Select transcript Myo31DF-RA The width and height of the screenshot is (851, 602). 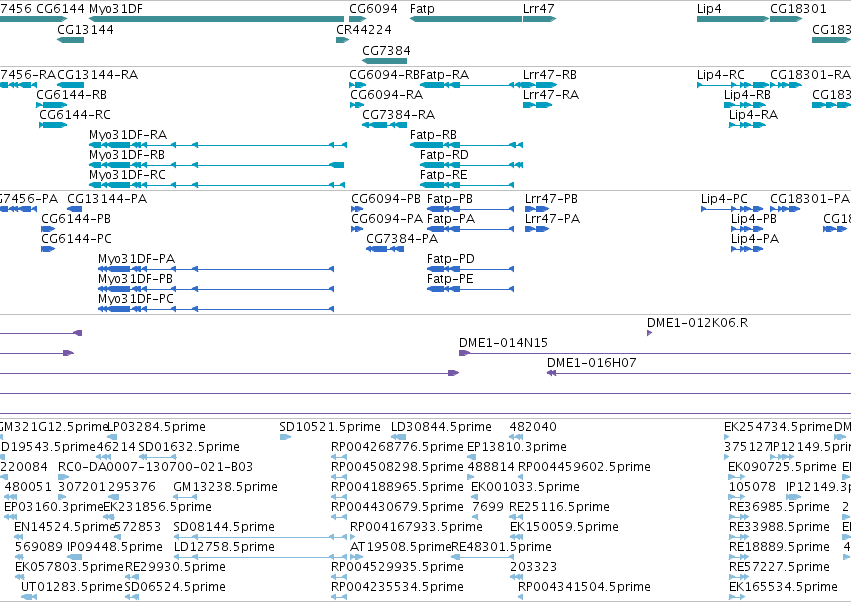(x=218, y=145)
